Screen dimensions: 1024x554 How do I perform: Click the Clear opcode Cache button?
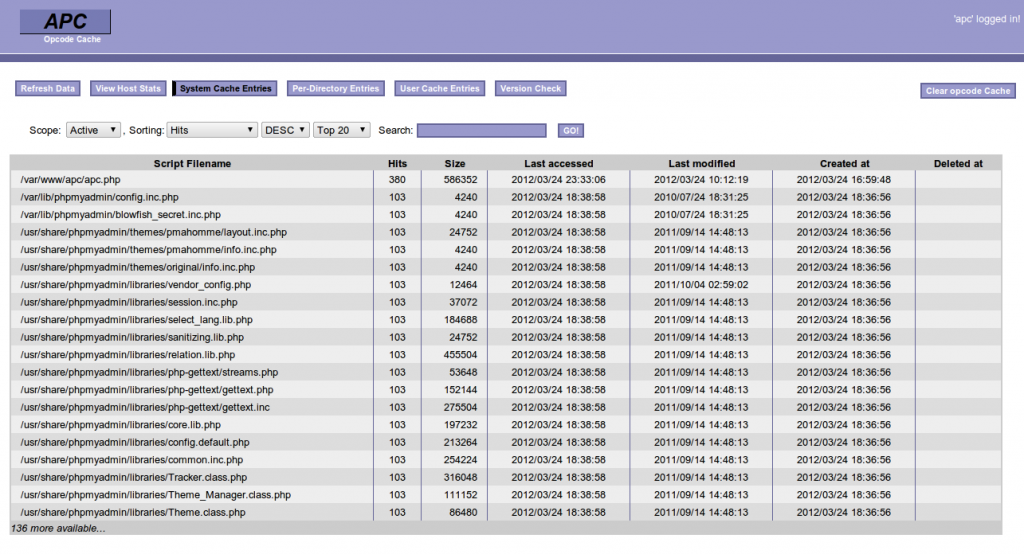(x=968, y=91)
